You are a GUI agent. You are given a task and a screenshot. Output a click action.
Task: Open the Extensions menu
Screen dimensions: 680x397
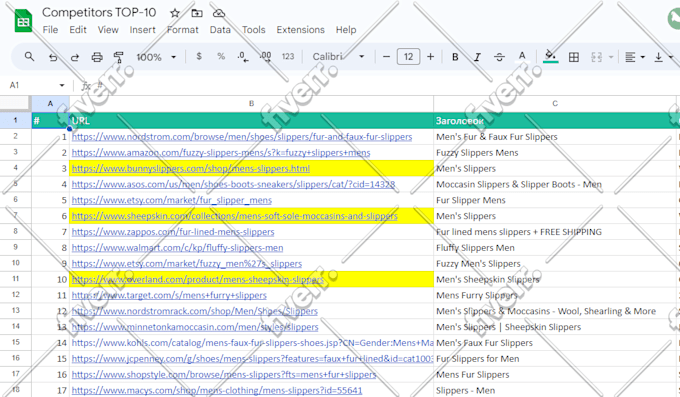click(301, 30)
